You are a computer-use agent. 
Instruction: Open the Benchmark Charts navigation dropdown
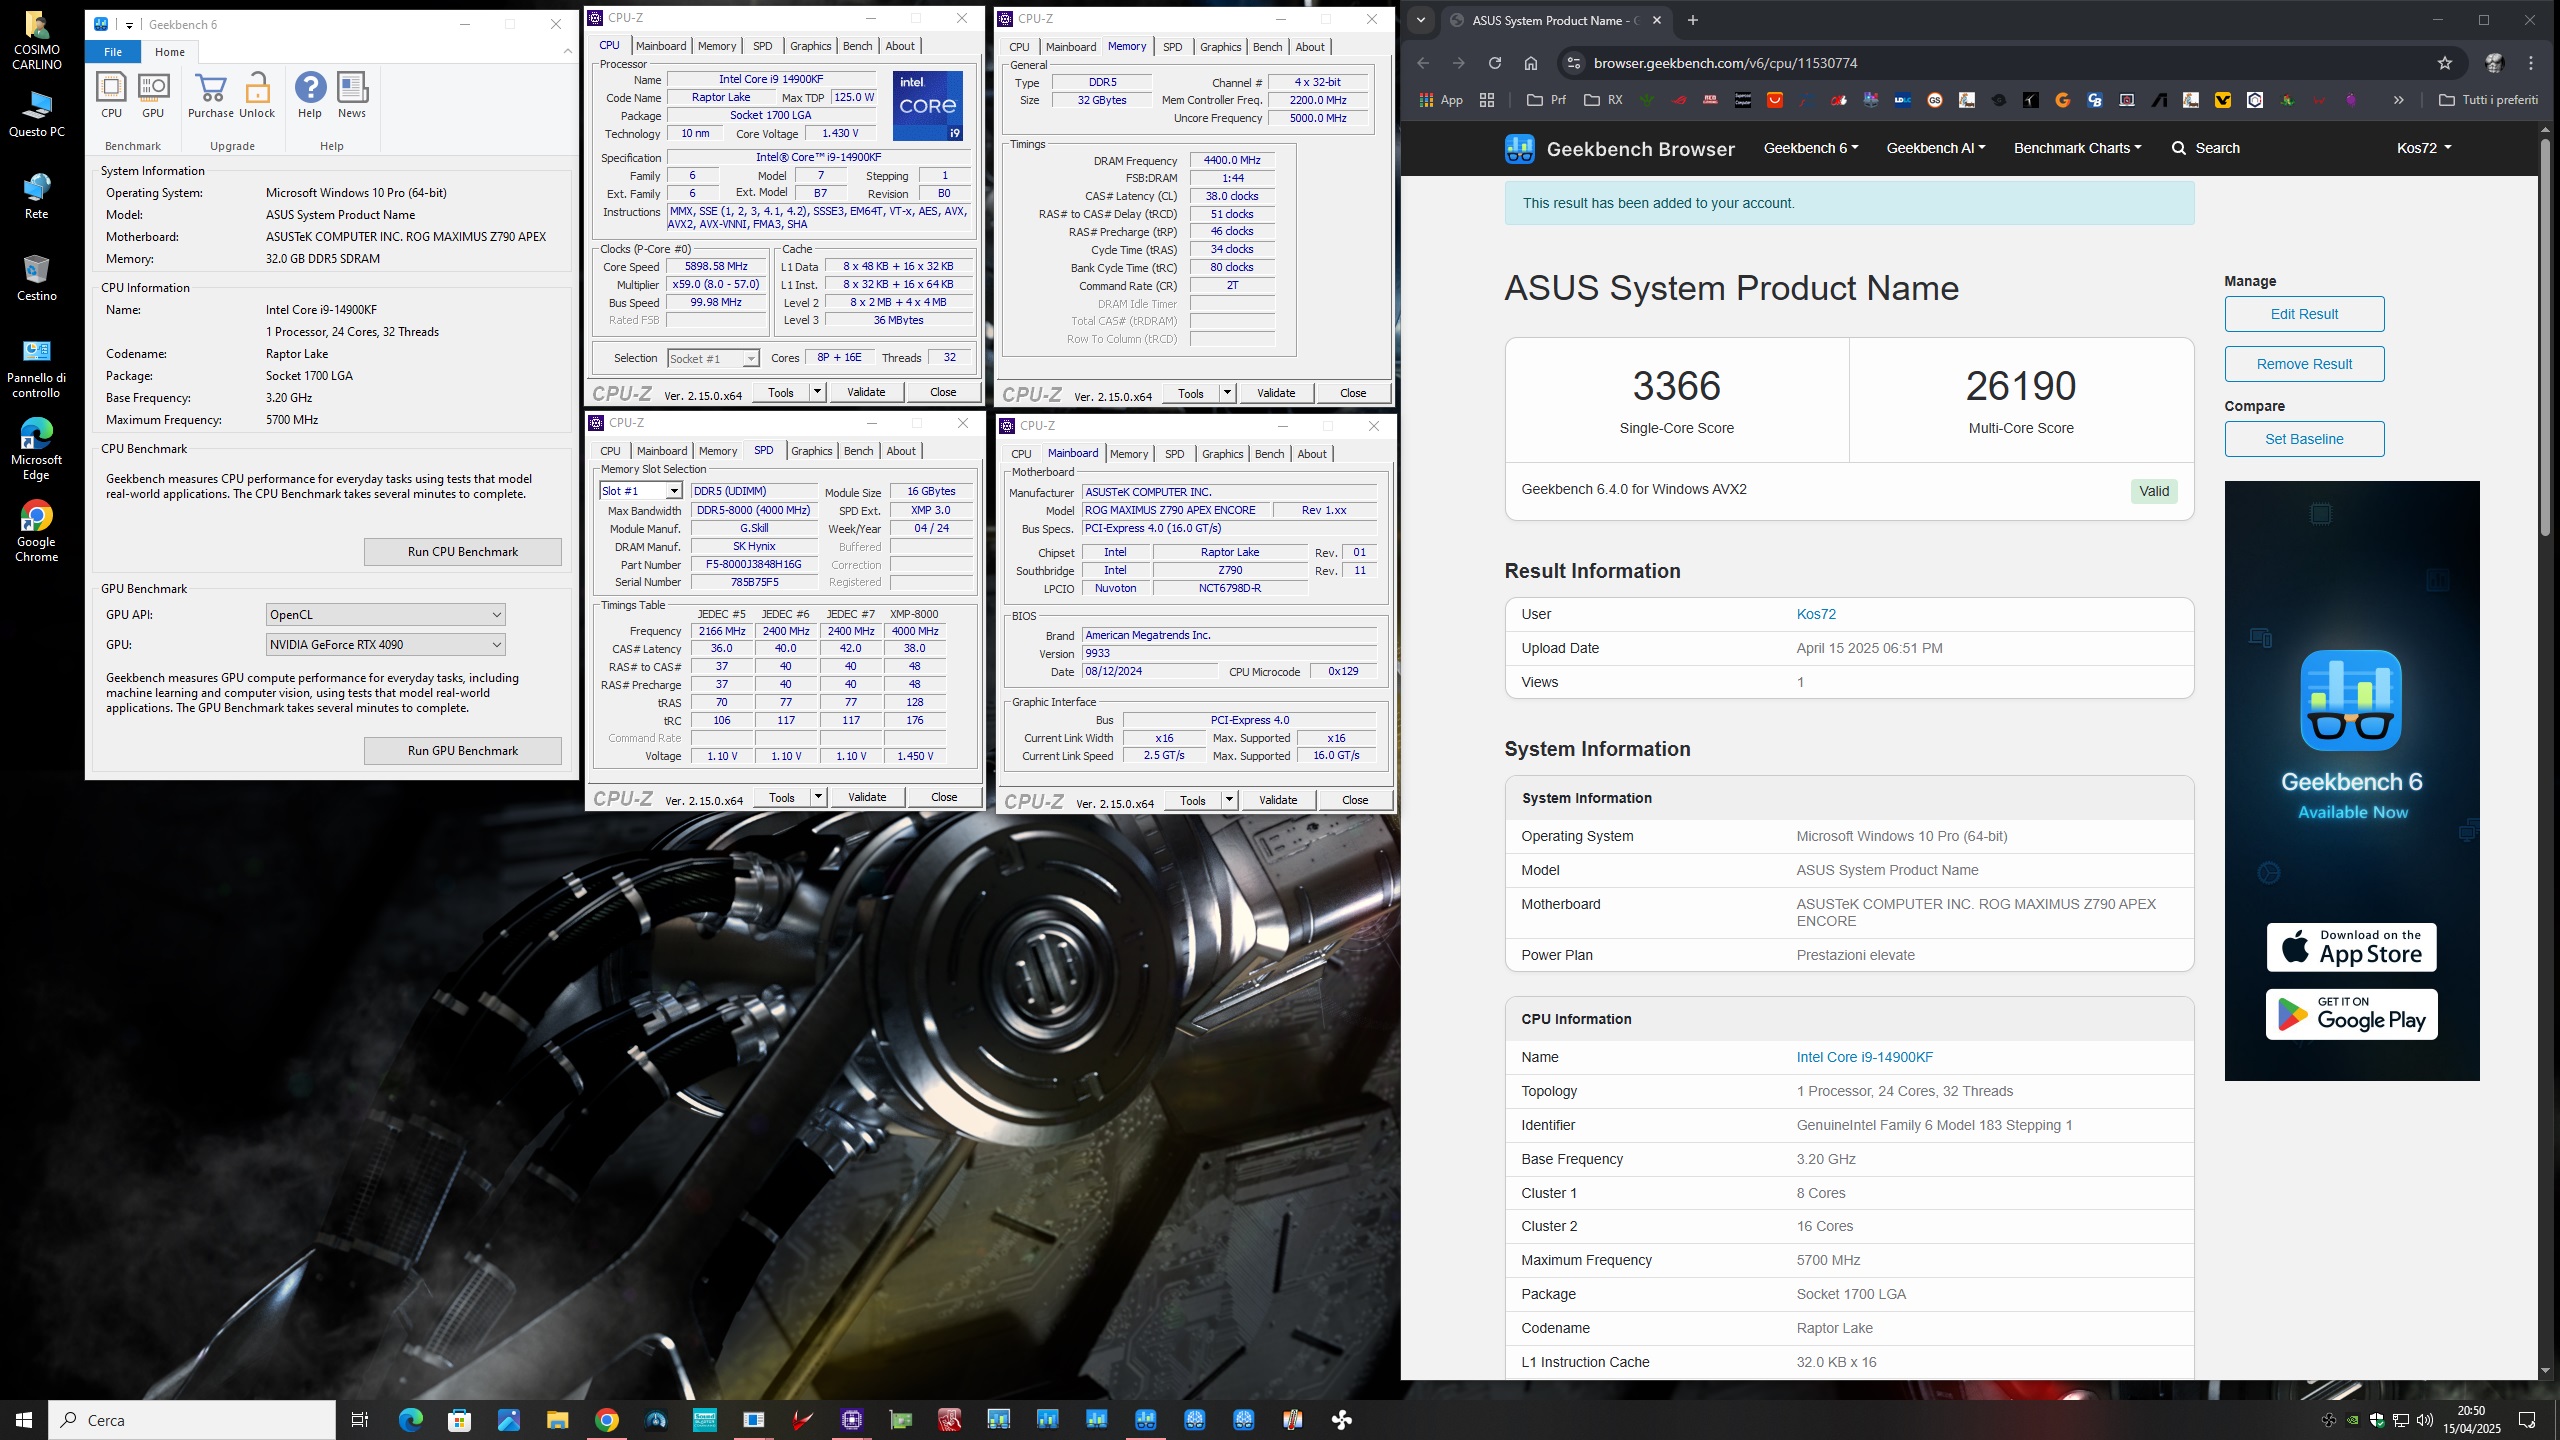click(x=2078, y=148)
